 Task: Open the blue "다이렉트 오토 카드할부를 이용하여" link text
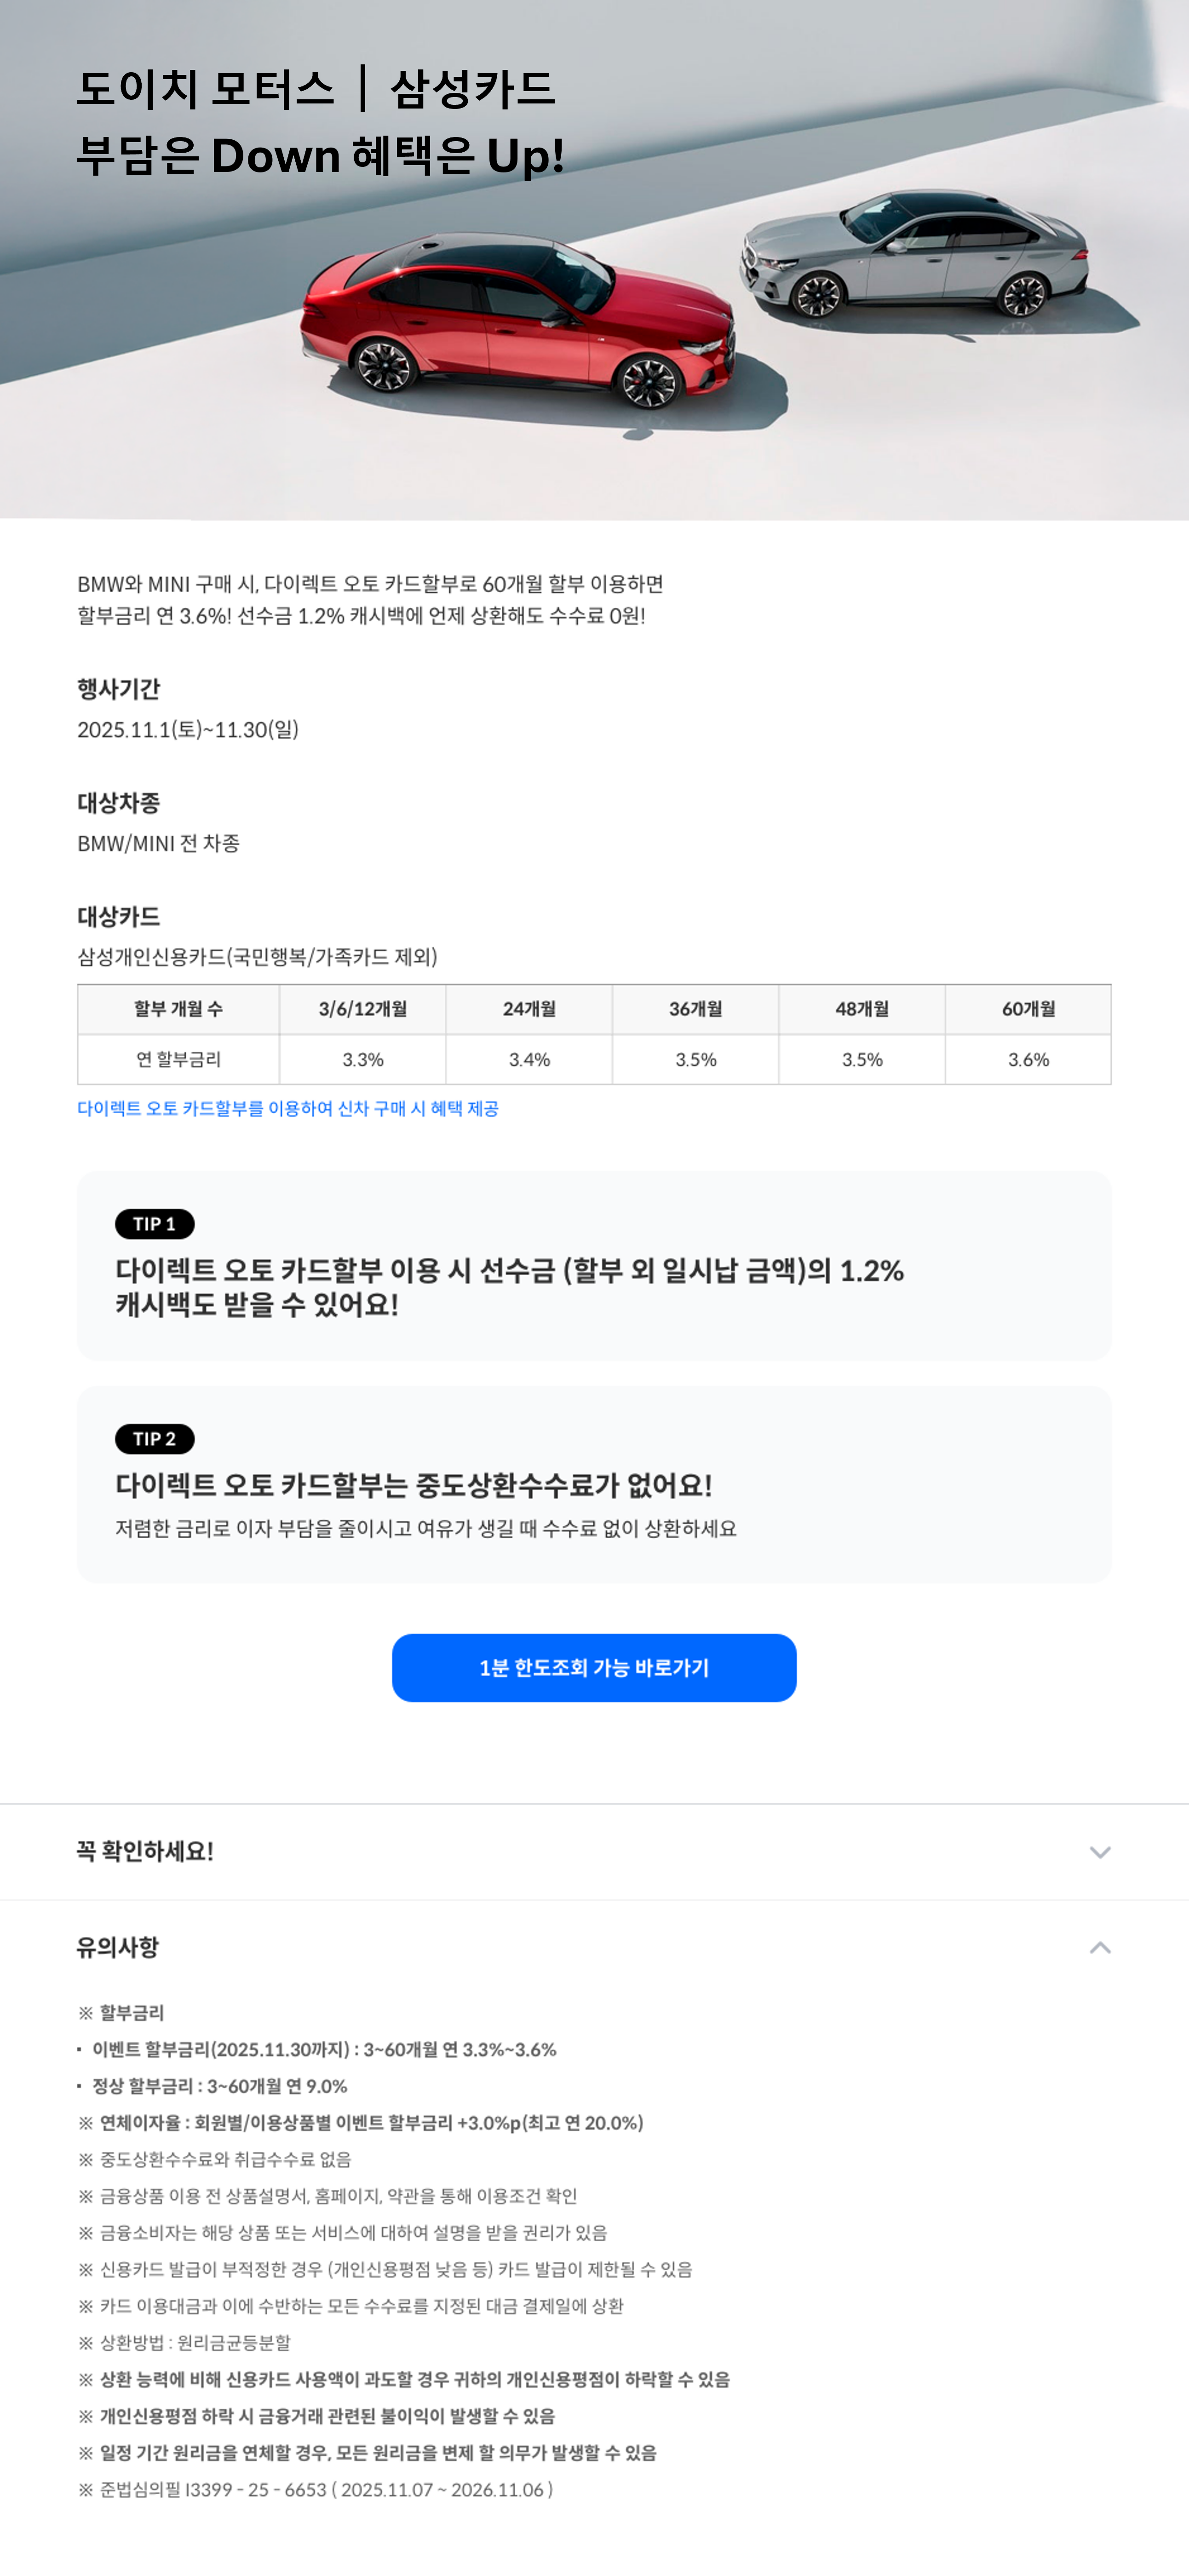(x=287, y=1109)
